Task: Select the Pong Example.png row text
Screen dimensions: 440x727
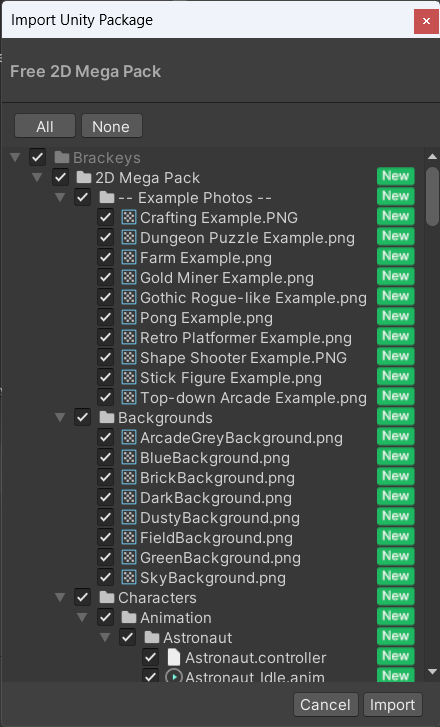Action: [206, 318]
